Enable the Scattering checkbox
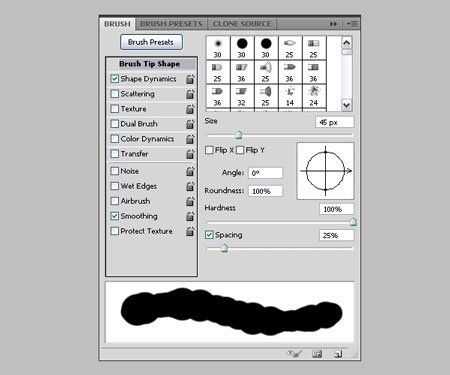 click(114, 94)
